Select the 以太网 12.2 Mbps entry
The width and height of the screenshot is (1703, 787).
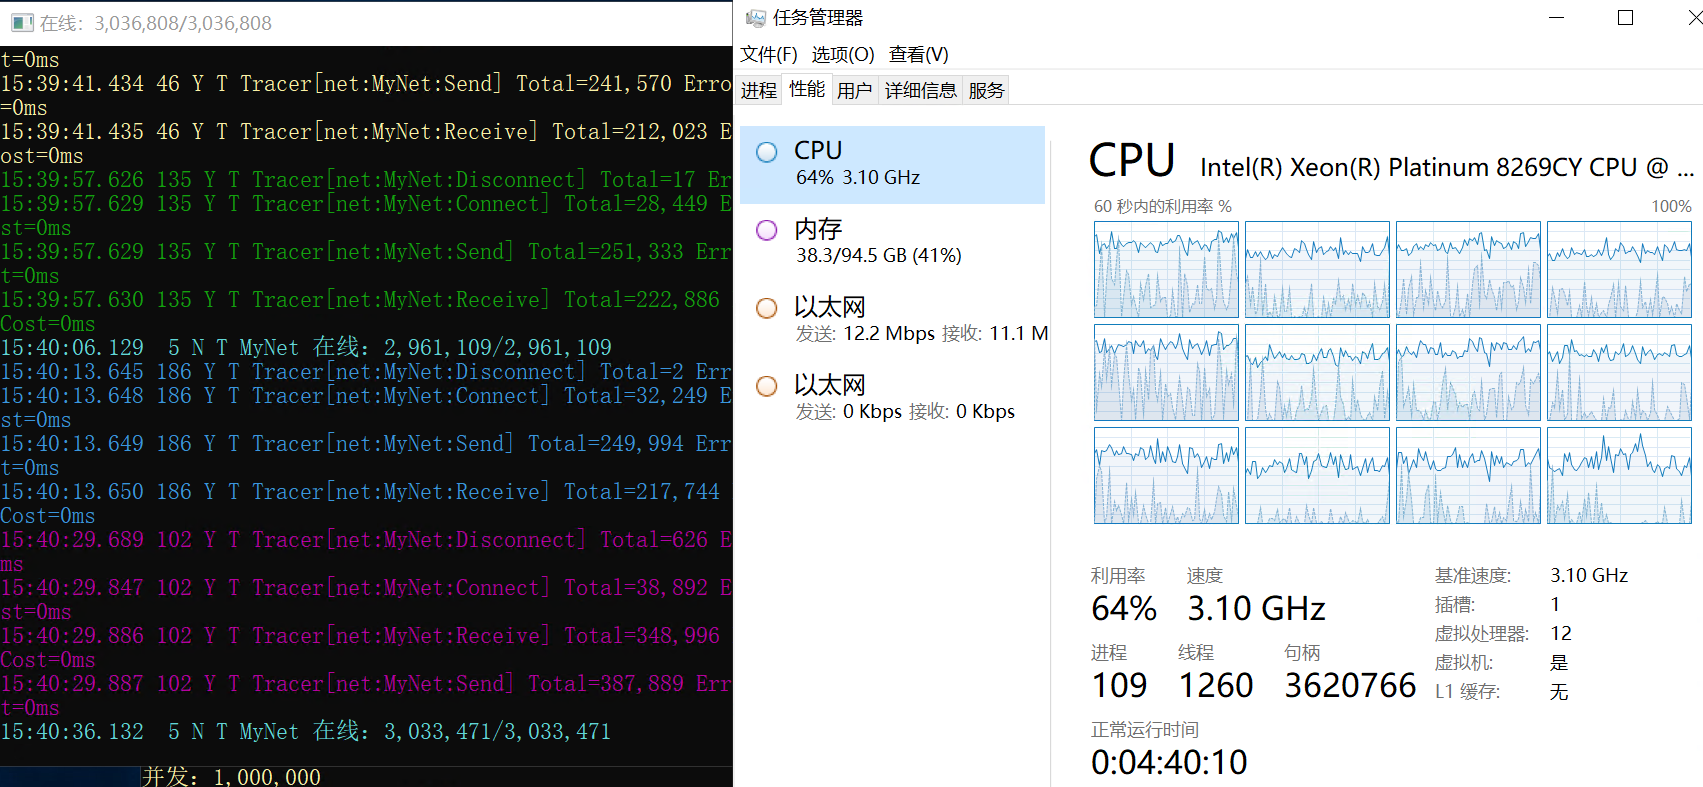point(892,320)
